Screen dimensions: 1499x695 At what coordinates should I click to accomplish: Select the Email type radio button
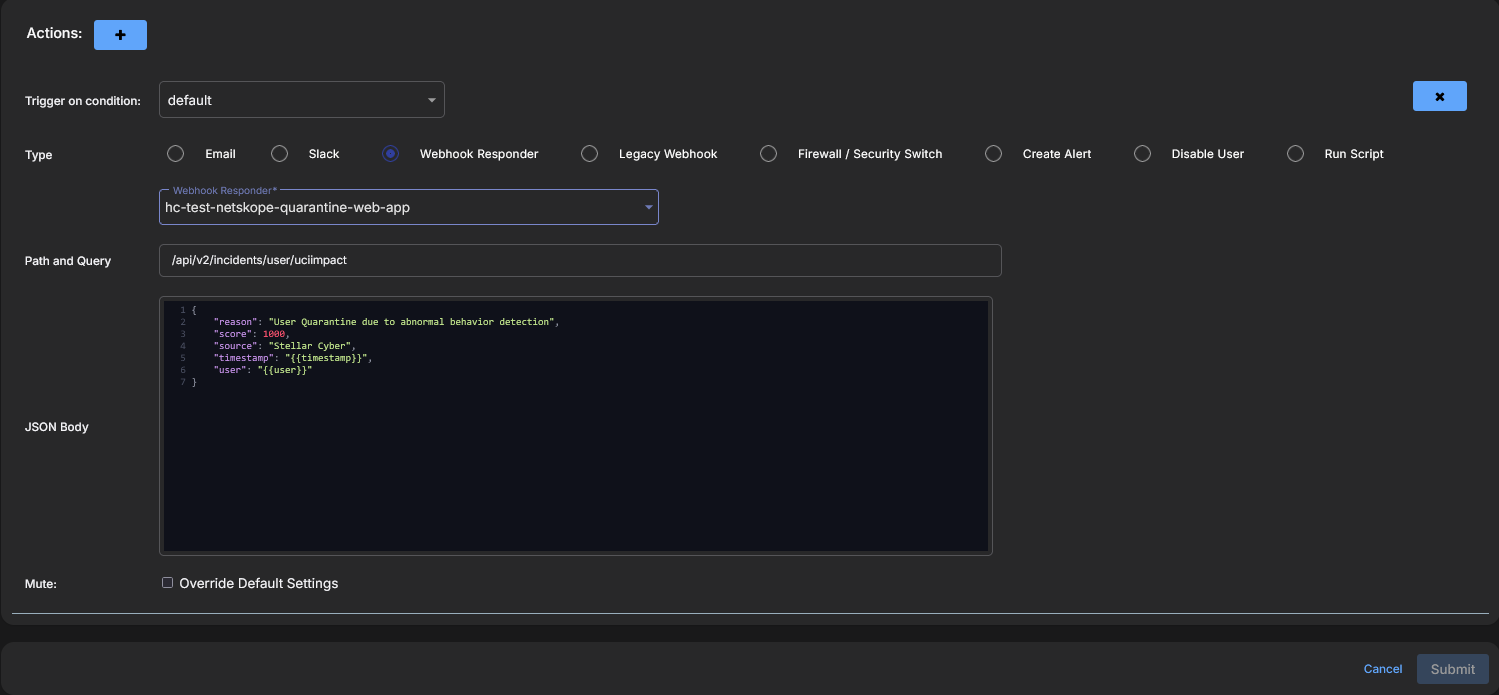176,154
